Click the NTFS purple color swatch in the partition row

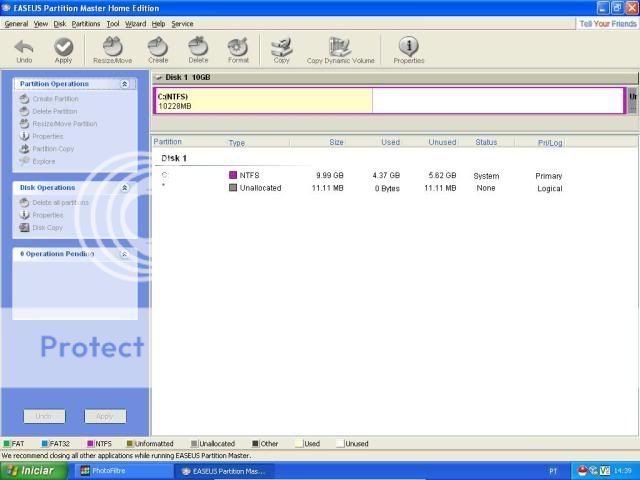233,175
